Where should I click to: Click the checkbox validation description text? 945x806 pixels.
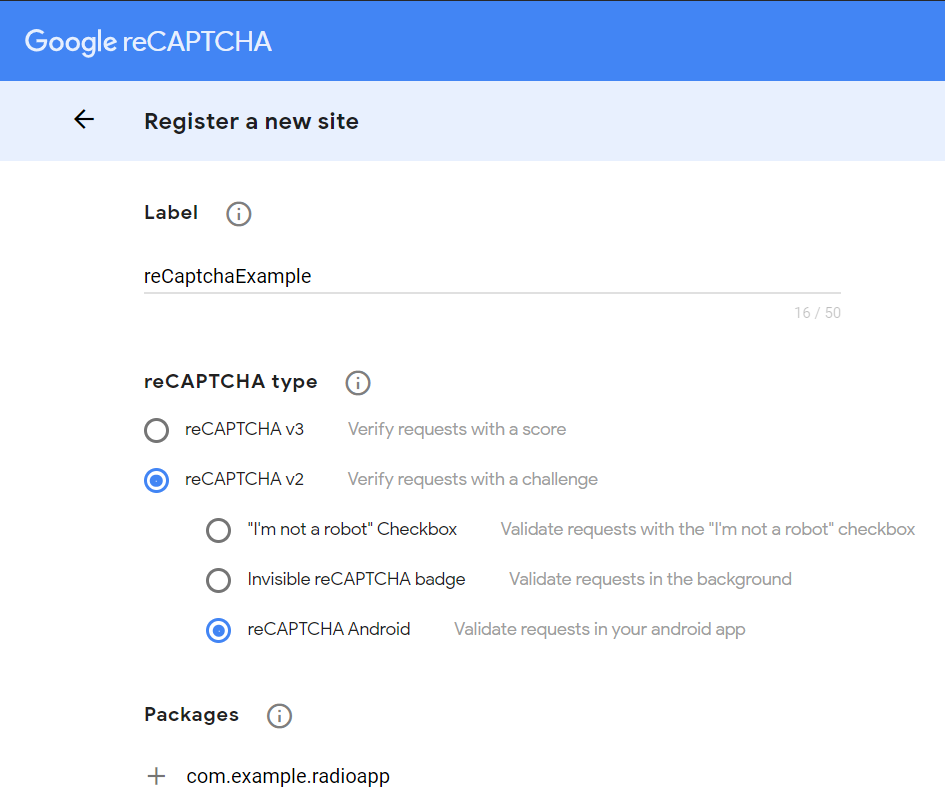click(708, 529)
